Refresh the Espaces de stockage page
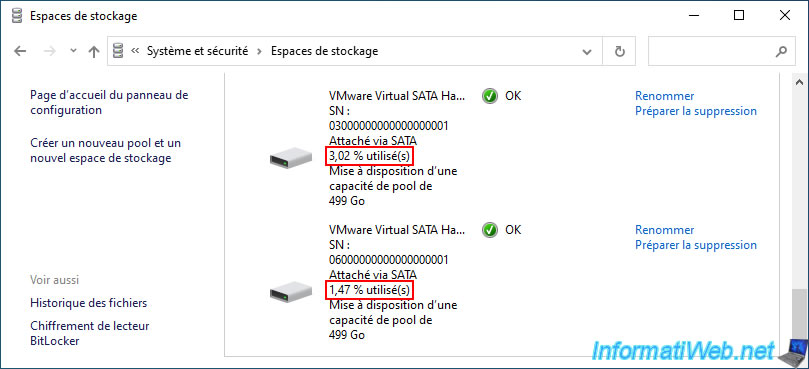Viewport: 809px width, 369px height. [x=620, y=51]
